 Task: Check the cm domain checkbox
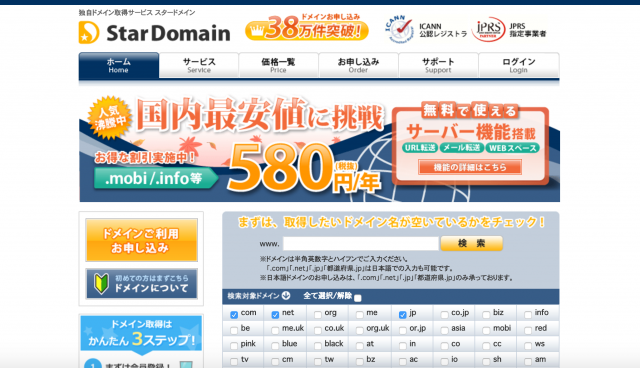point(275,361)
